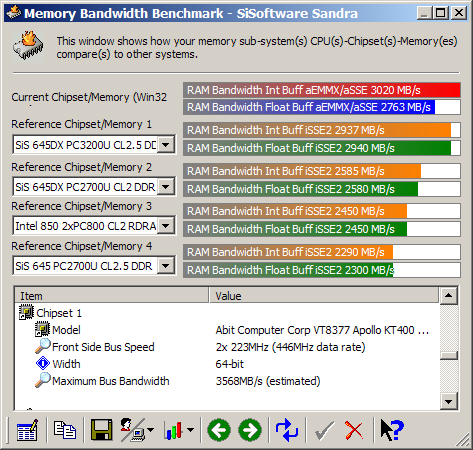473x450 pixels.
Task: Open dropdown arrow beside bar chart icon
Action: click(190, 430)
